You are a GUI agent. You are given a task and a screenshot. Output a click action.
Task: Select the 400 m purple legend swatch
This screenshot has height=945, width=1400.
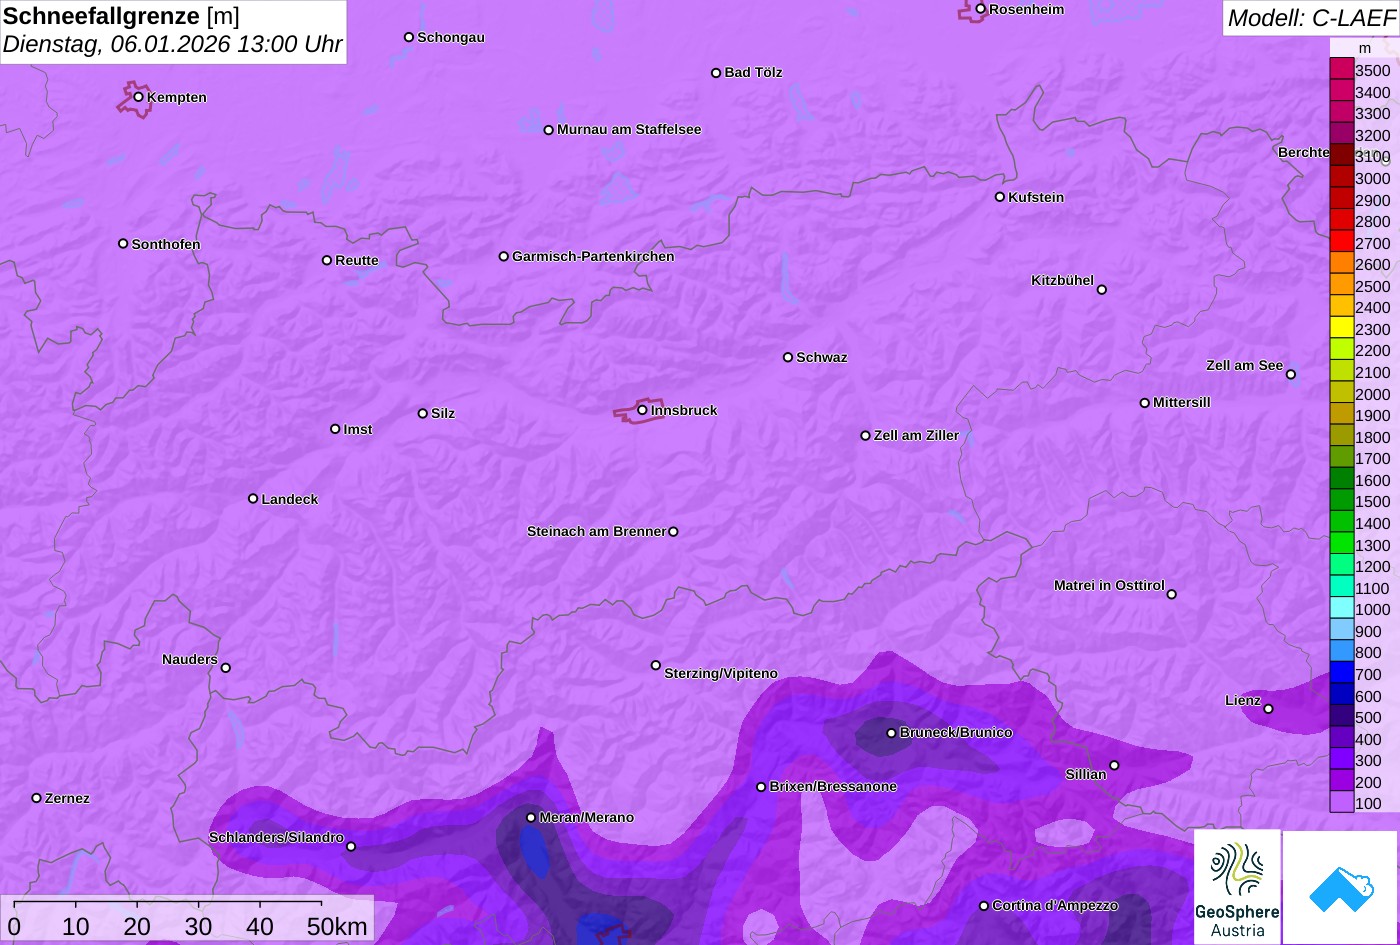pos(1341,738)
